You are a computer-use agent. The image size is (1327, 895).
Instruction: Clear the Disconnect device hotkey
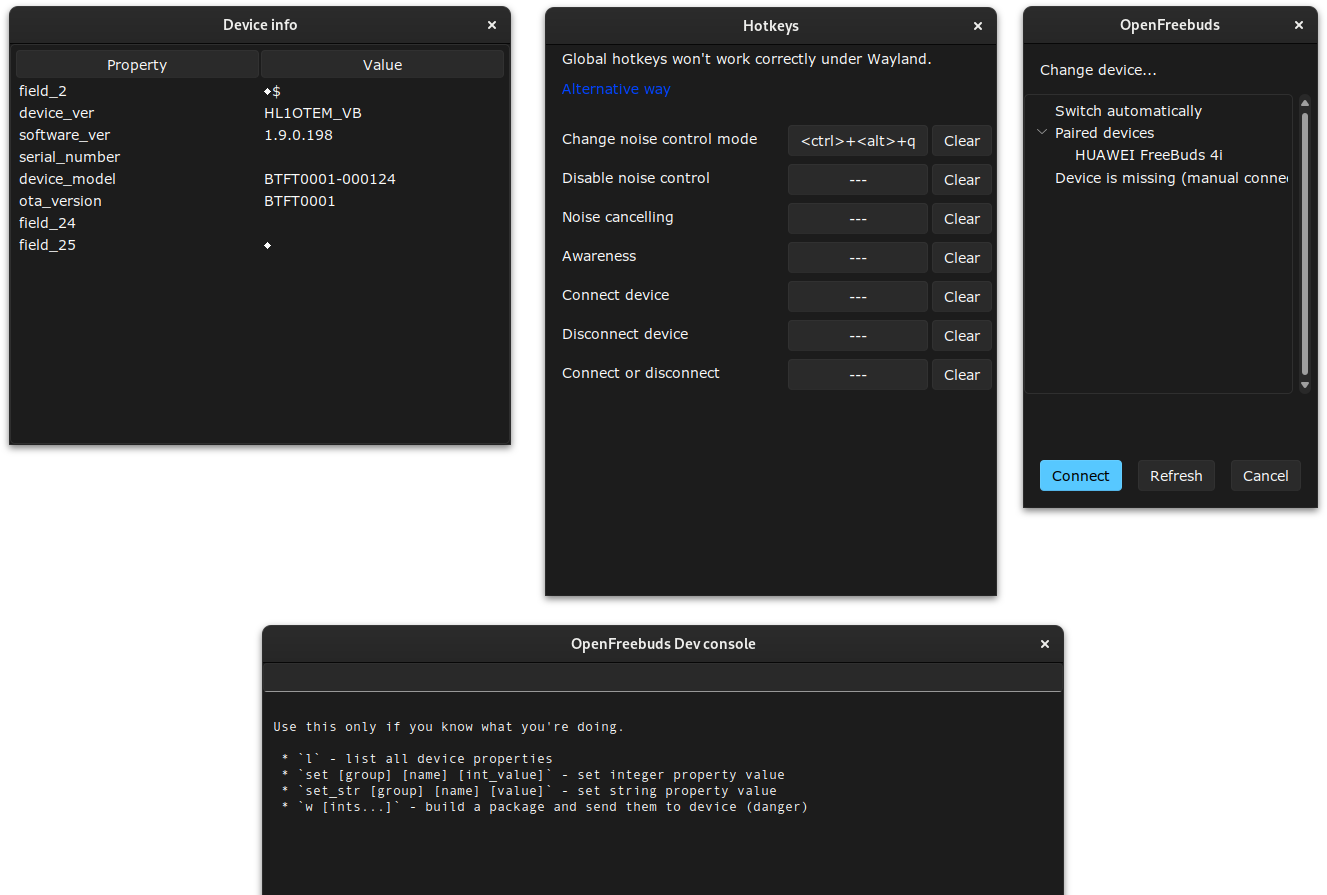coord(962,336)
